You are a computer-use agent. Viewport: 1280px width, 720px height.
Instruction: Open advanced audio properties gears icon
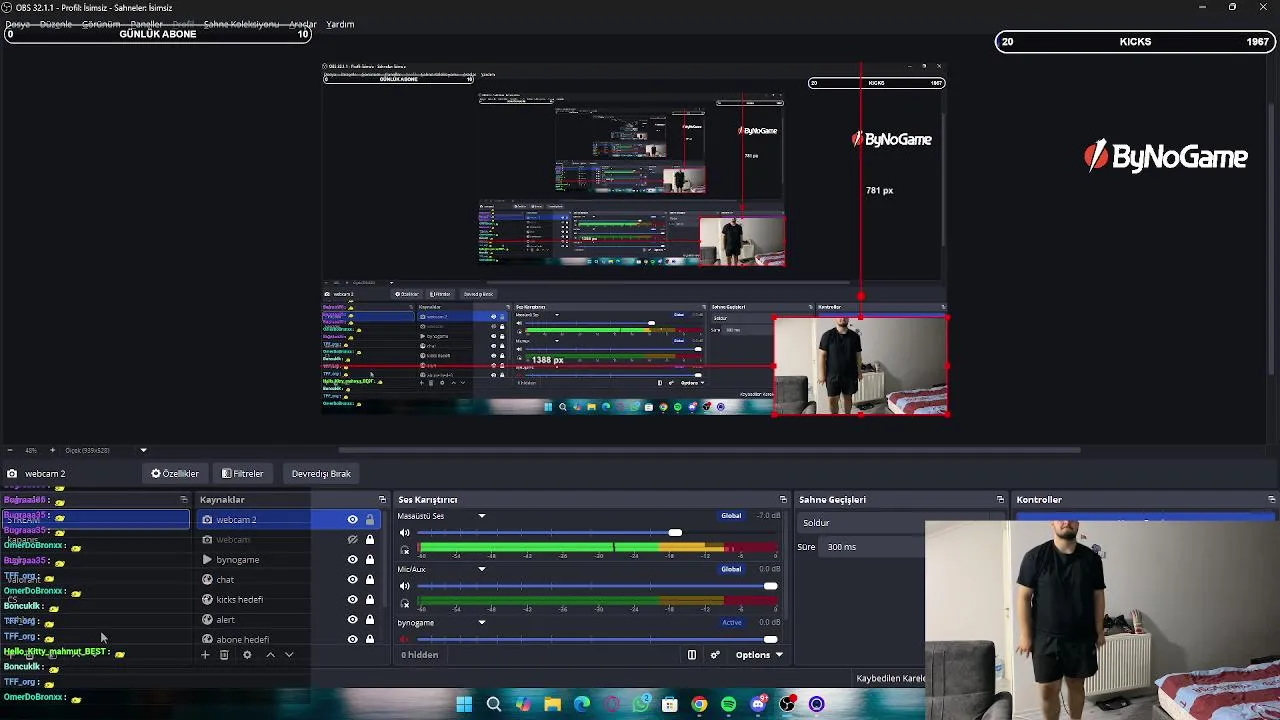(x=715, y=655)
